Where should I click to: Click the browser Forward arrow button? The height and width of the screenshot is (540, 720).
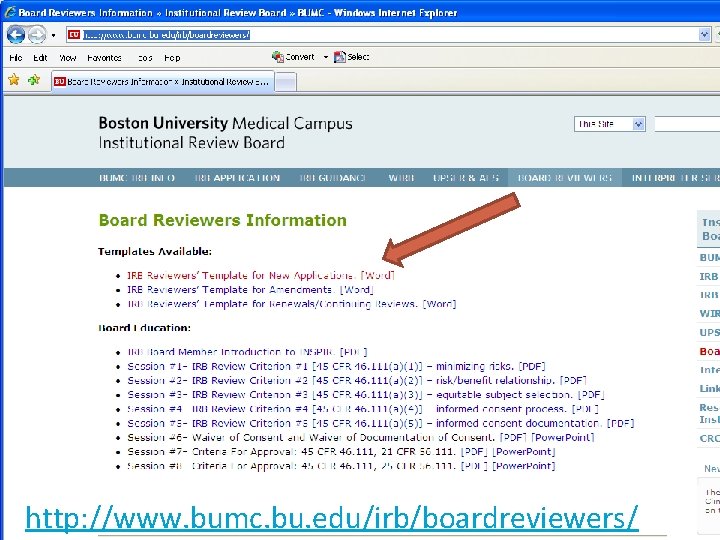point(37,34)
